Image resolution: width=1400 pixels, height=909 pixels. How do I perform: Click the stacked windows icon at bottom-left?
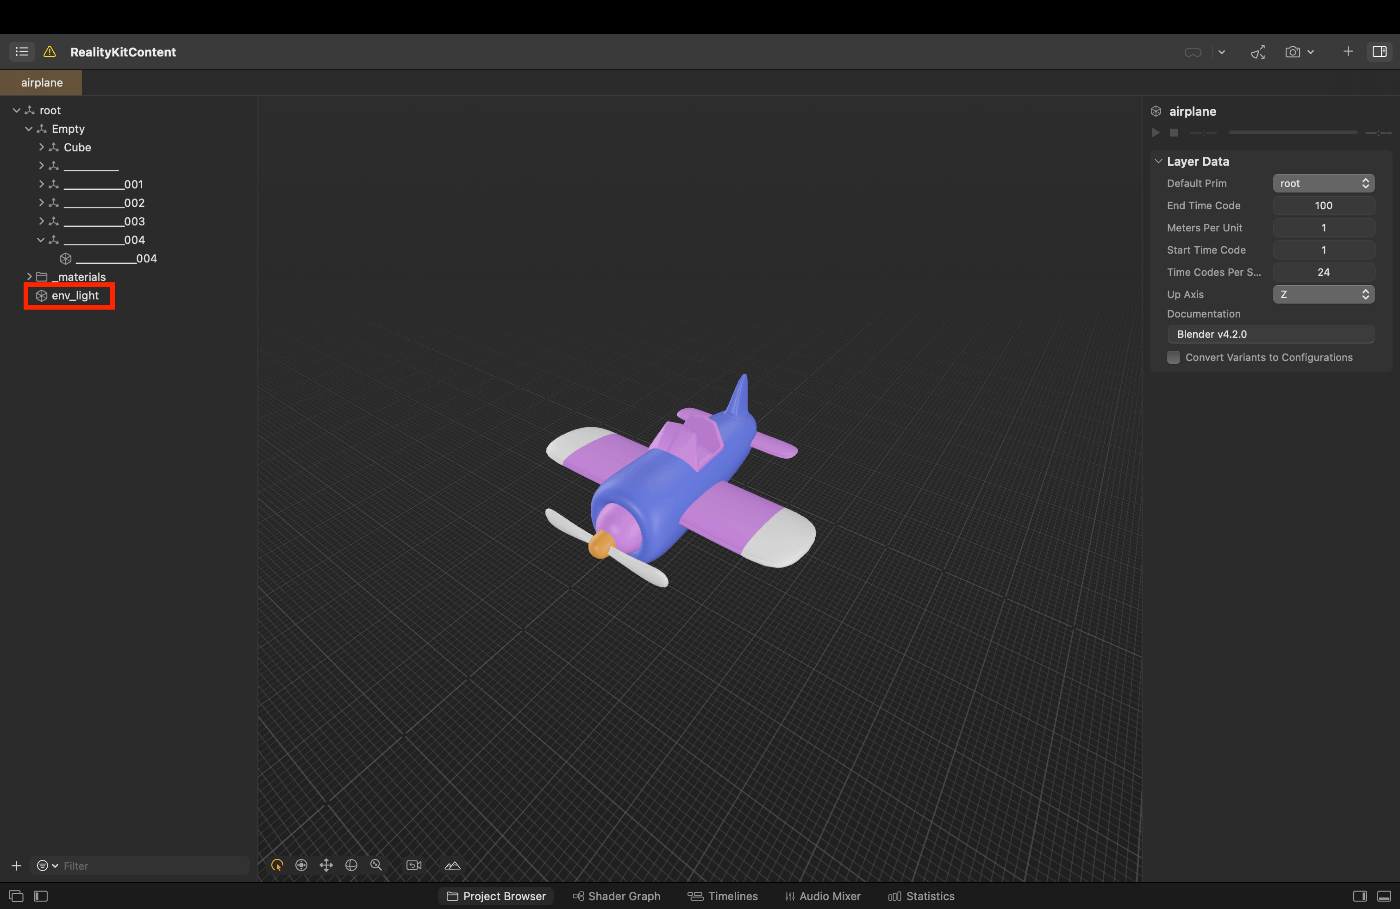pyautogui.click(x=16, y=896)
